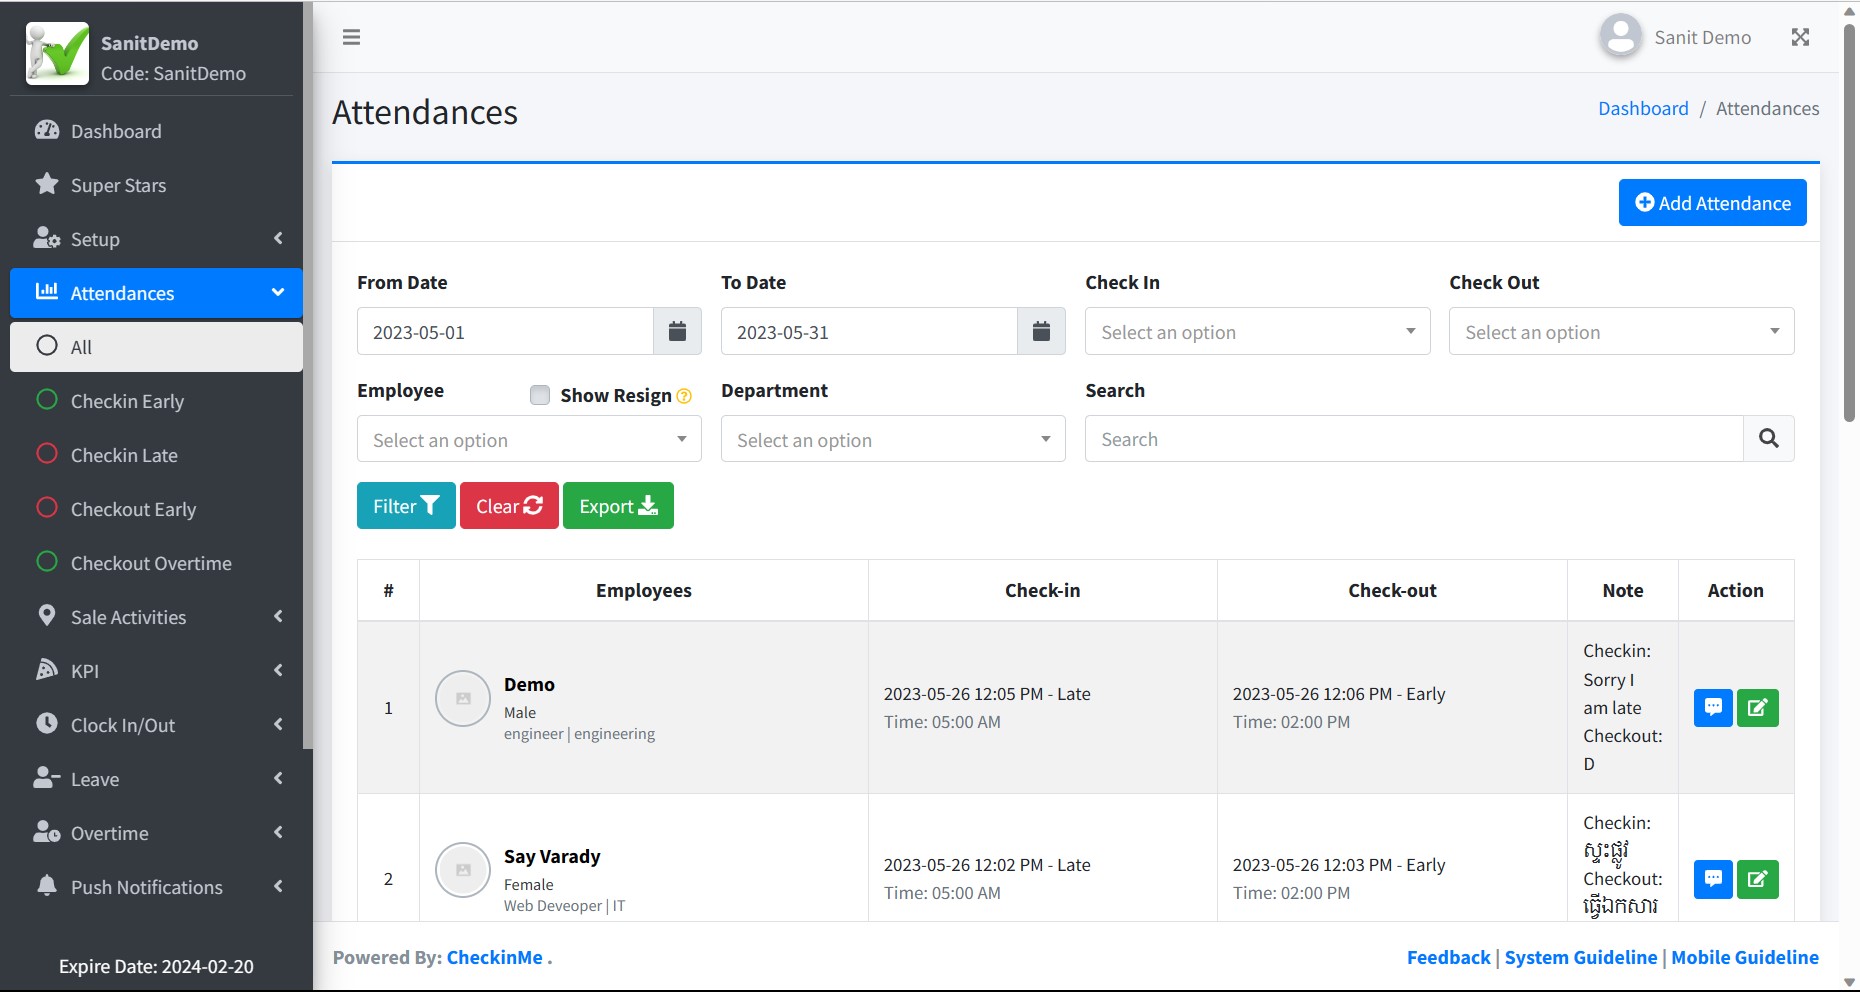Click Say Varady avatar placeholder
This screenshot has width=1860, height=992.
[463, 870]
